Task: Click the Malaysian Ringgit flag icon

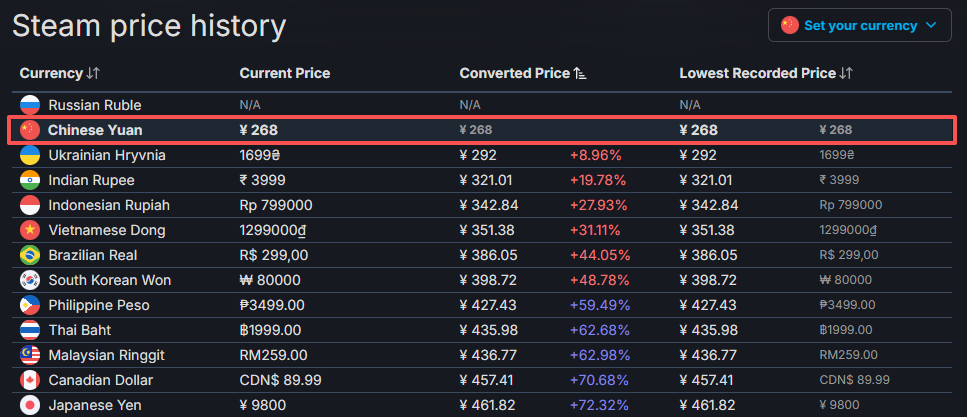Action: point(29,355)
